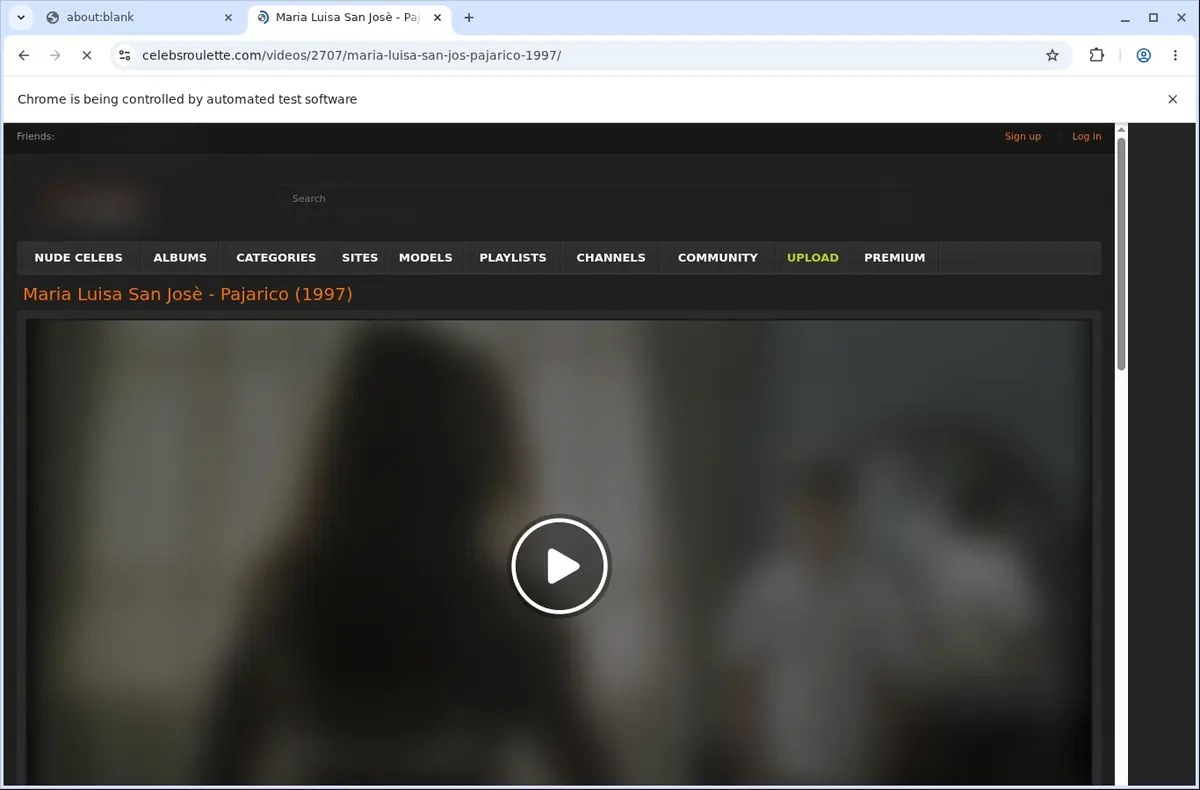Screen dimensions: 1200x790
Task: Minimize the Chrome window
Action: 1126,17
